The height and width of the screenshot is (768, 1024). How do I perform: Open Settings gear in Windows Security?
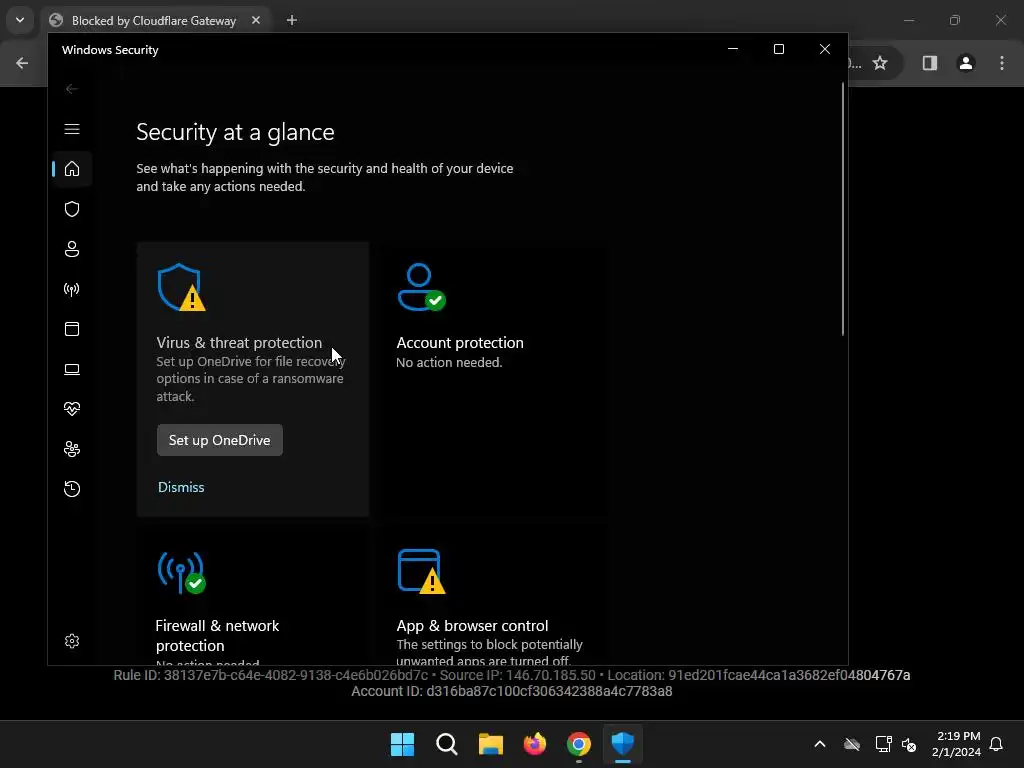click(x=72, y=641)
